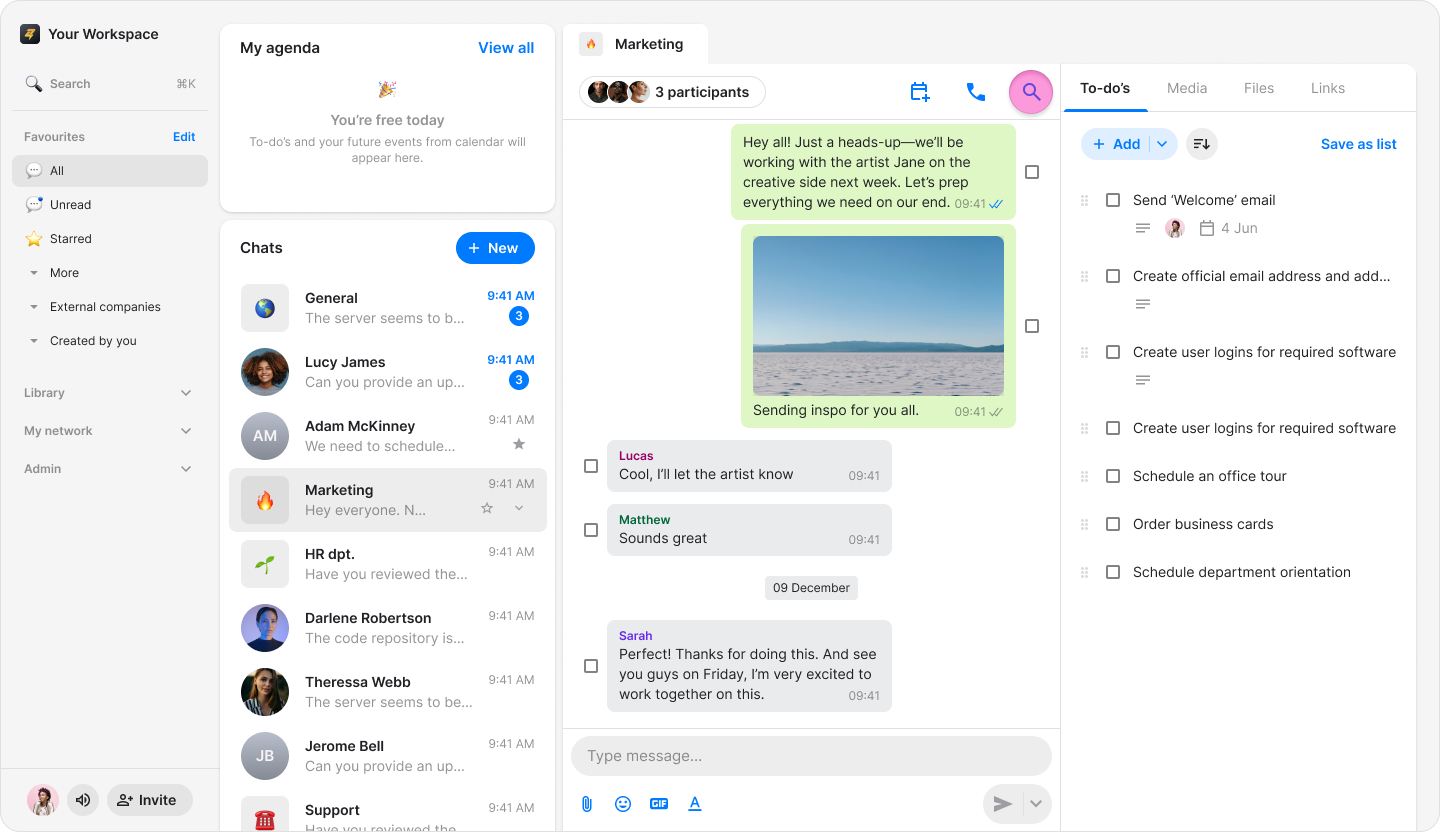Expand the Library section
Screen dimensions: 1440x832
pyautogui.click(x=186, y=393)
